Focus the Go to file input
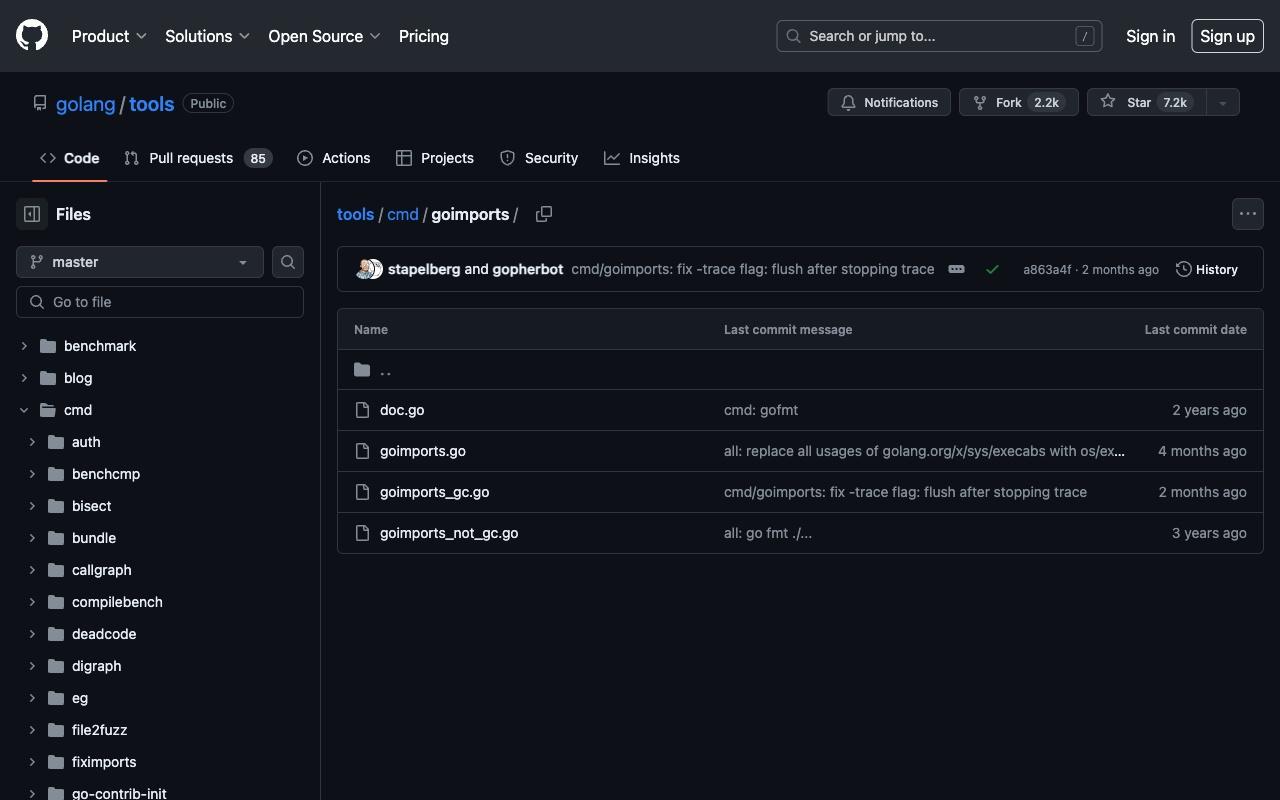This screenshot has height=800, width=1280. point(160,302)
